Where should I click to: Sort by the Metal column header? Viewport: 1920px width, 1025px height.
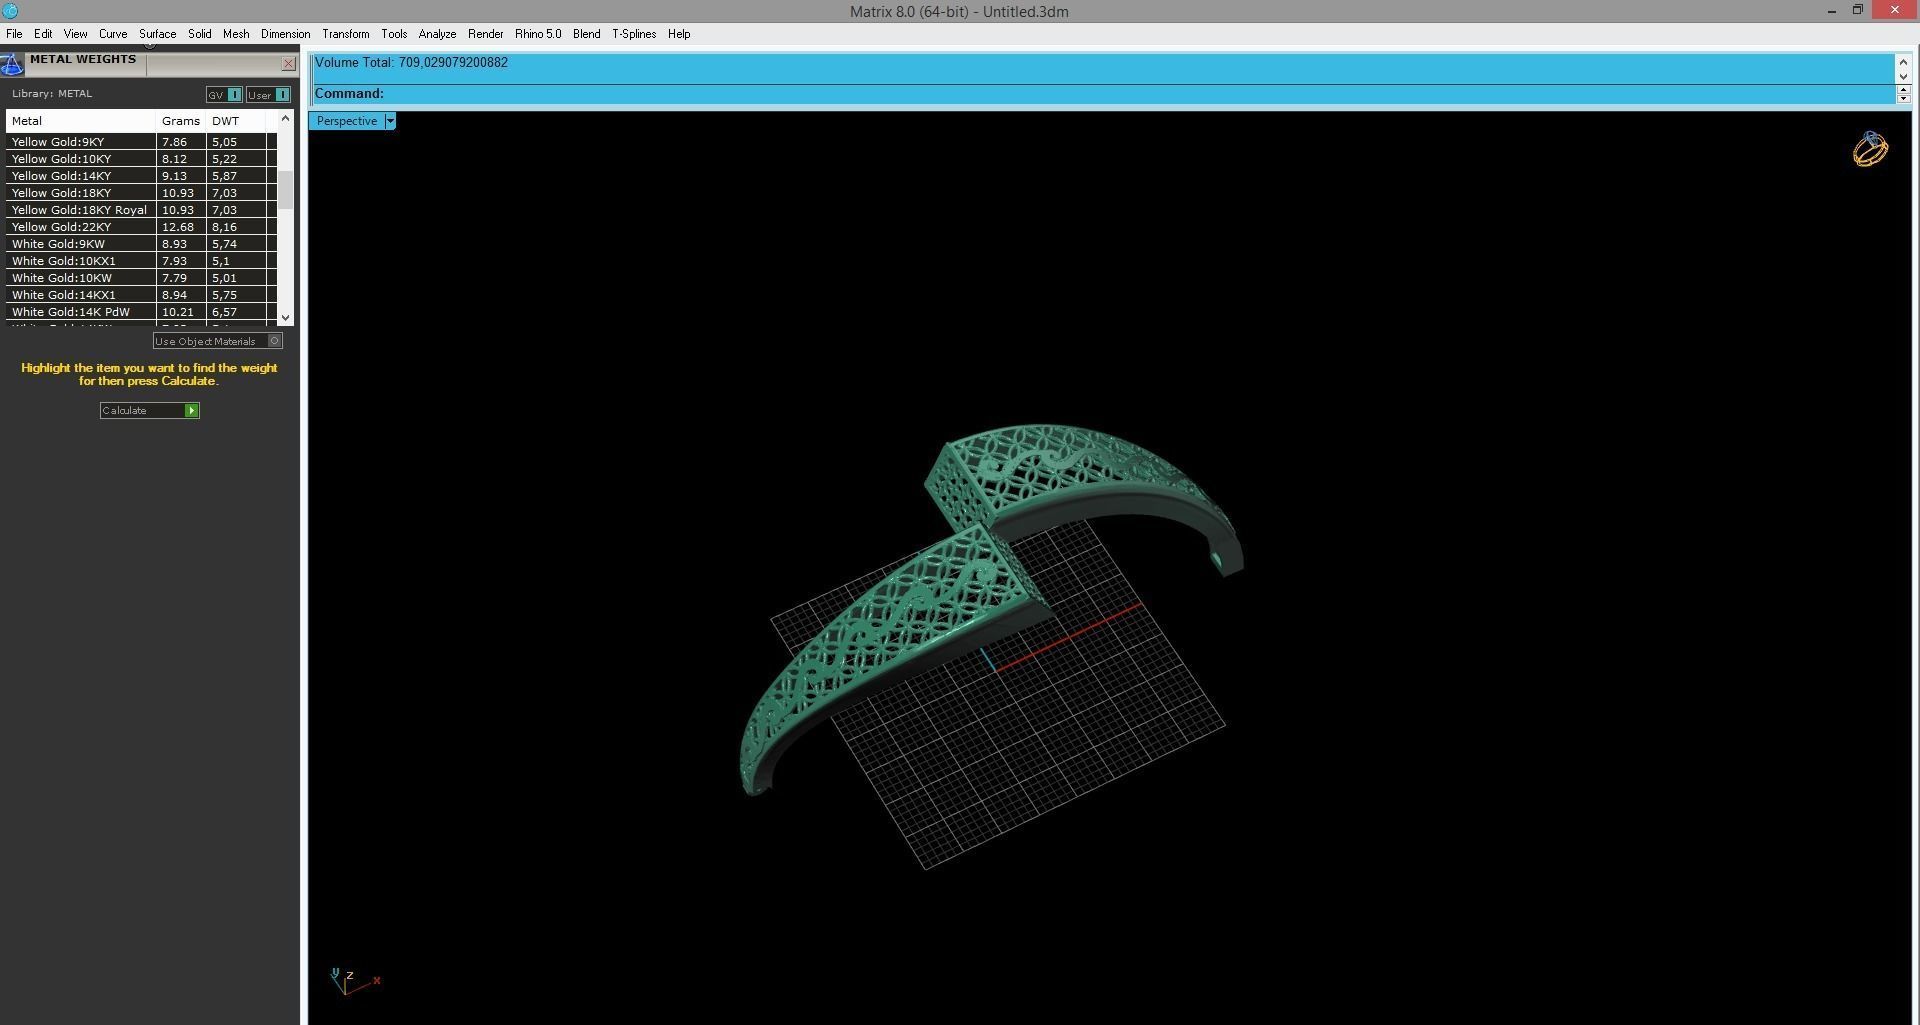pos(81,121)
